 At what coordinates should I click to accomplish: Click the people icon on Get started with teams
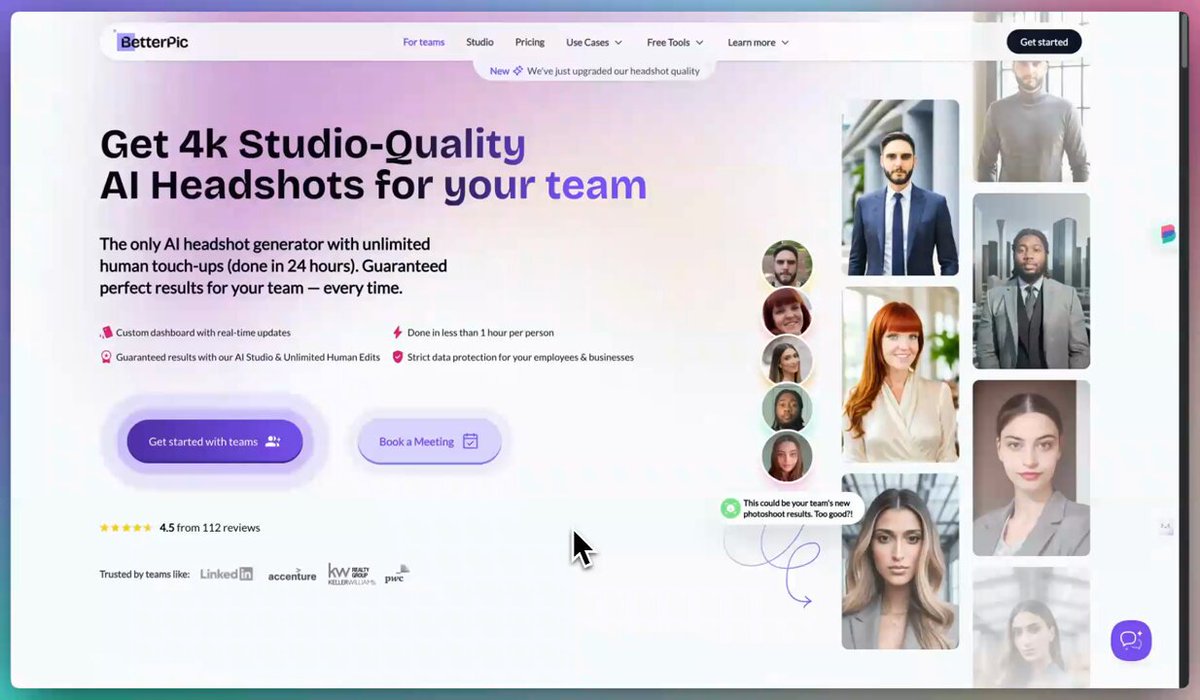point(272,441)
